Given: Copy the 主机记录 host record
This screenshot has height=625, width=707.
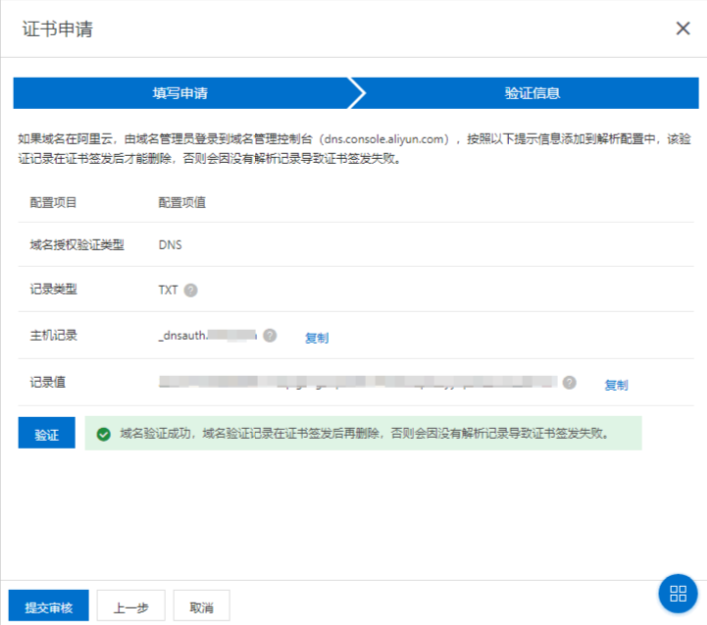Looking at the screenshot, I should [x=317, y=338].
